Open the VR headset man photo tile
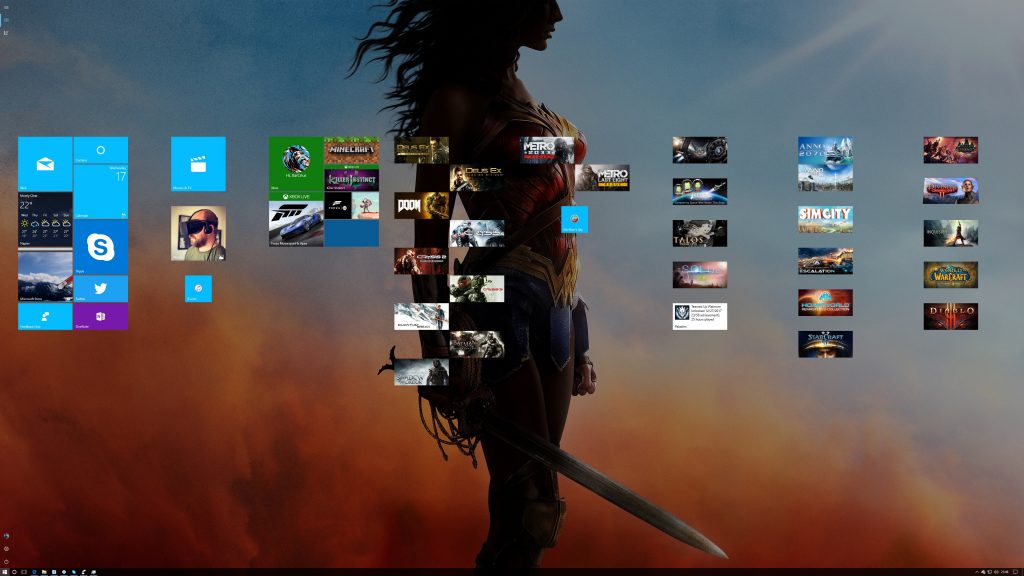 click(x=199, y=233)
